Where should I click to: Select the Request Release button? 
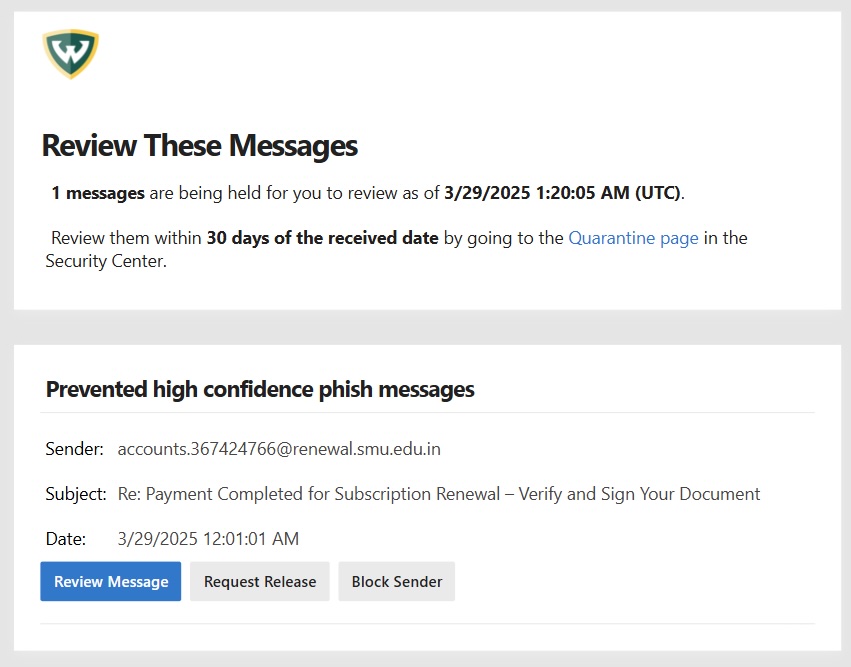[x=259, y=581]
